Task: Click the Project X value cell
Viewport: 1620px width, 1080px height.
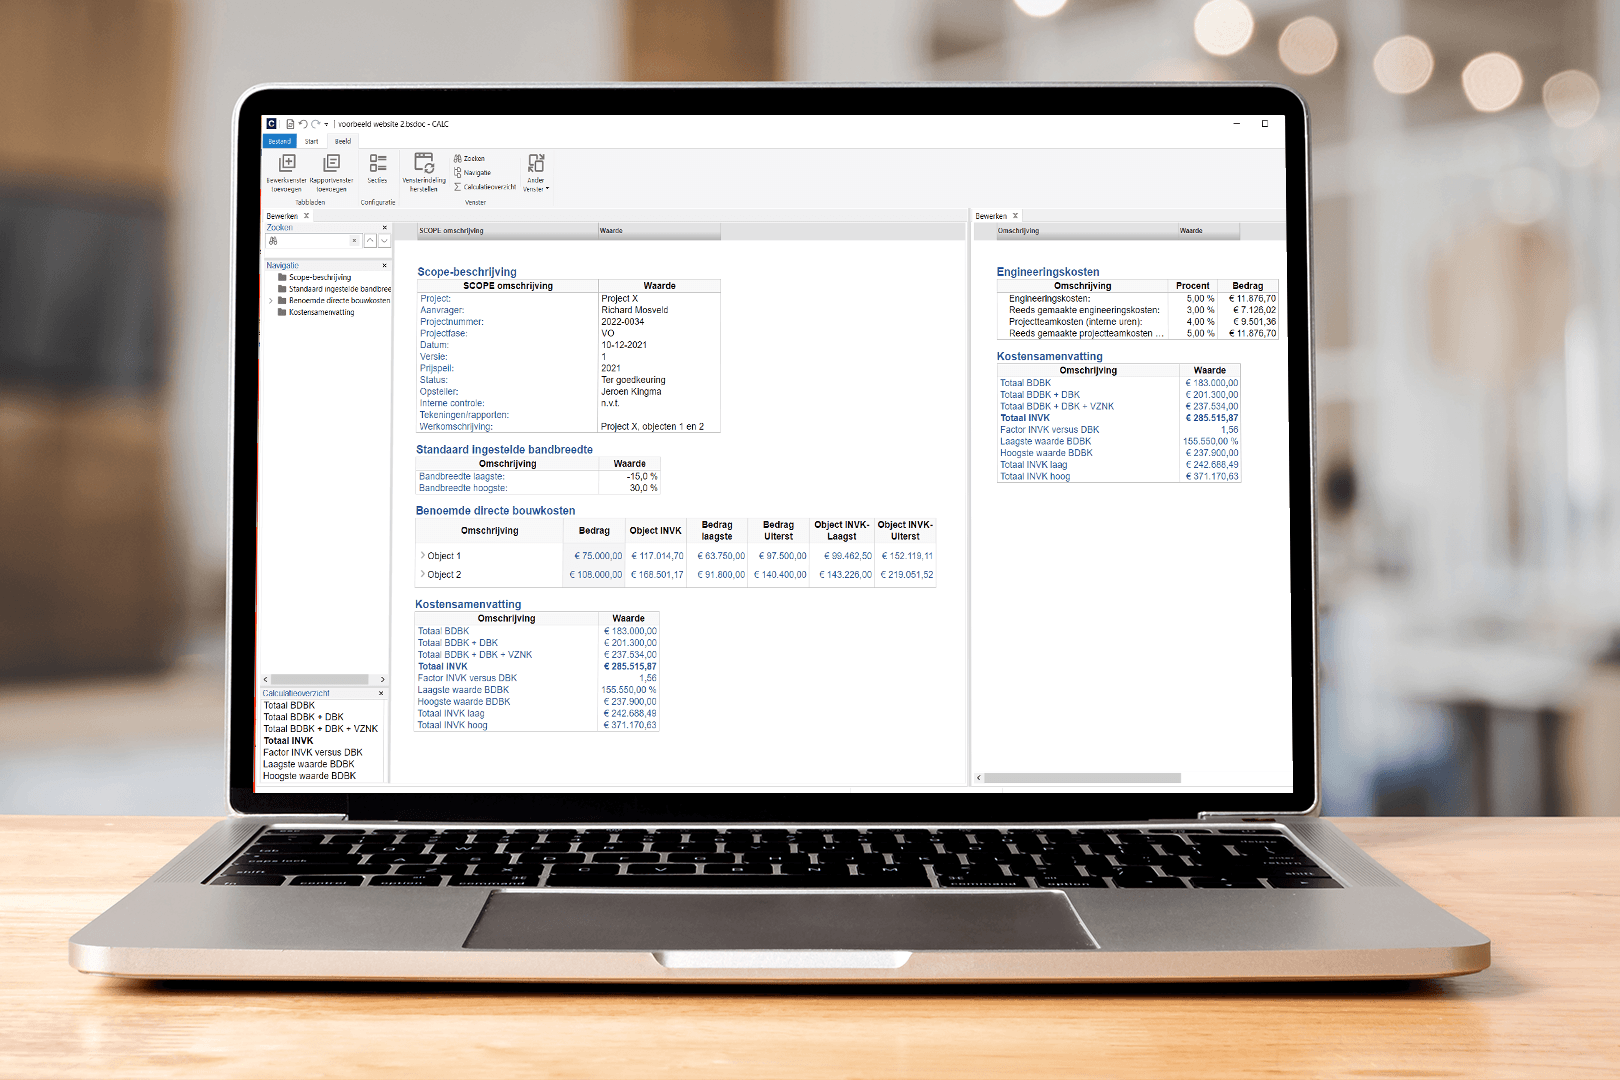Action: [619, 298]
